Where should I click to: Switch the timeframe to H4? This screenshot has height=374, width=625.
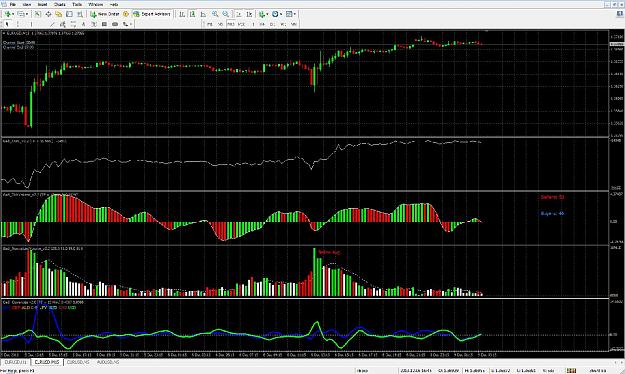(262, 24)
